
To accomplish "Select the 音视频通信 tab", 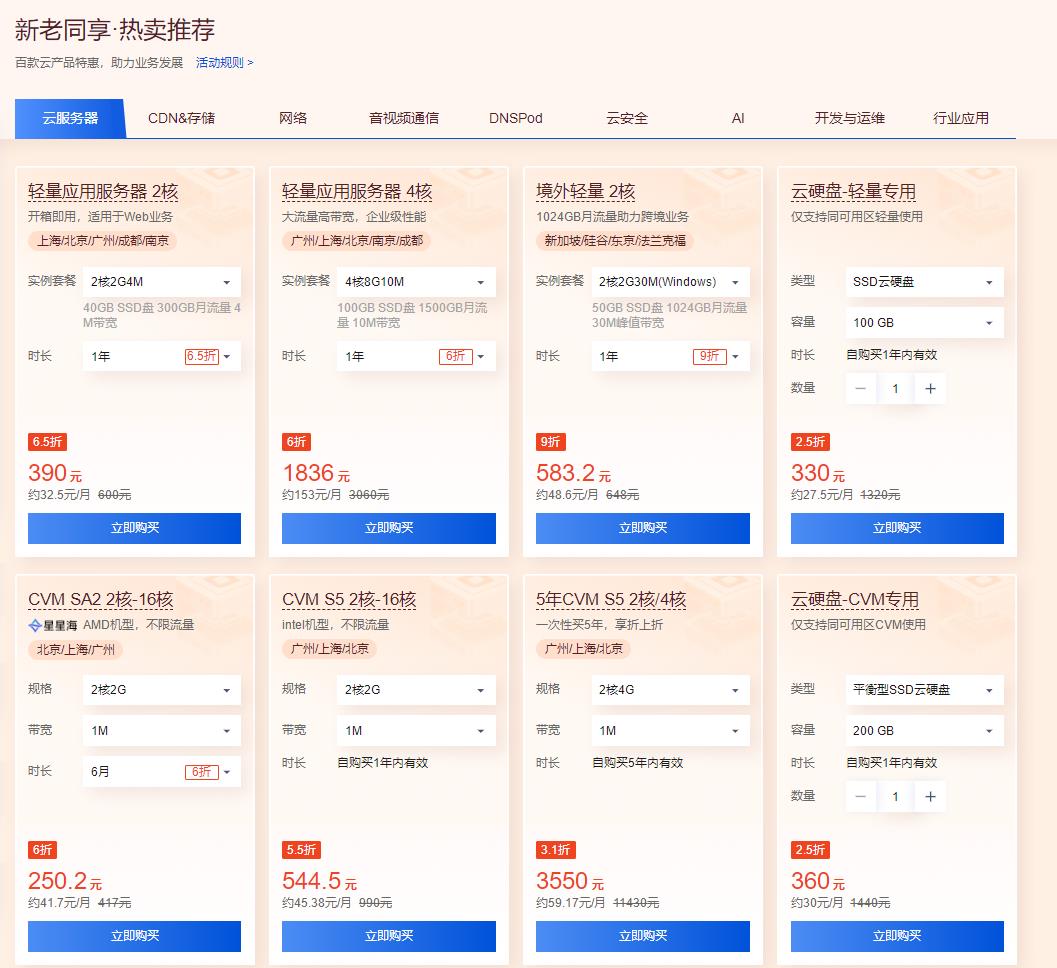I will pos(404,118).
